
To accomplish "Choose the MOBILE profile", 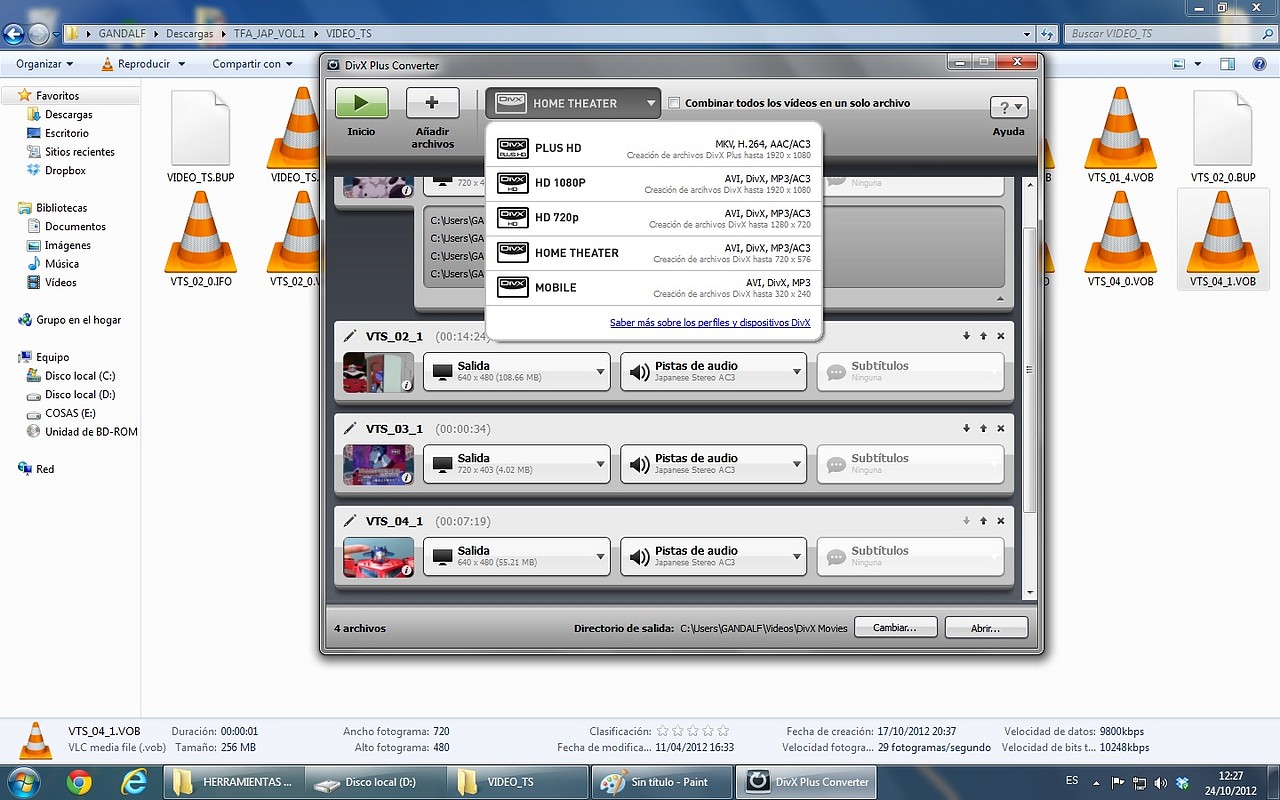I will point(654,288).
